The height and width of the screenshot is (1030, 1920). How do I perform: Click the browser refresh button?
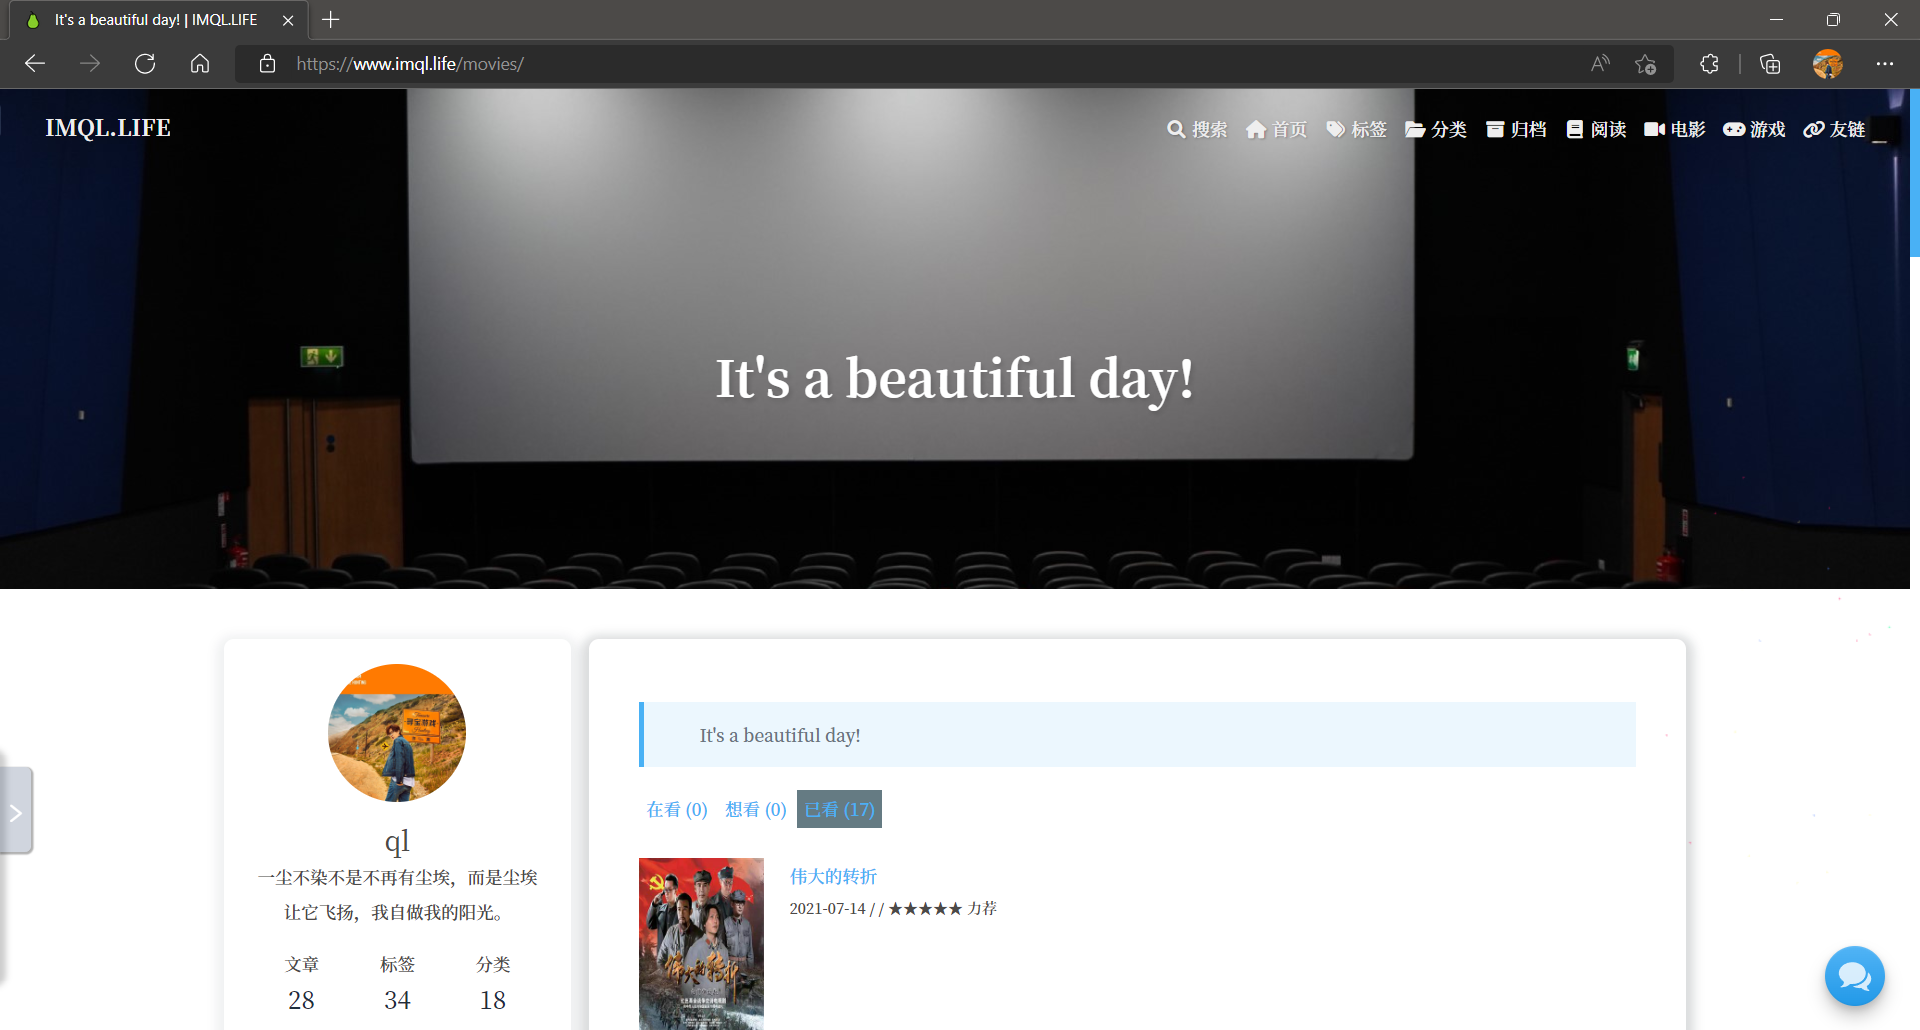145,64
